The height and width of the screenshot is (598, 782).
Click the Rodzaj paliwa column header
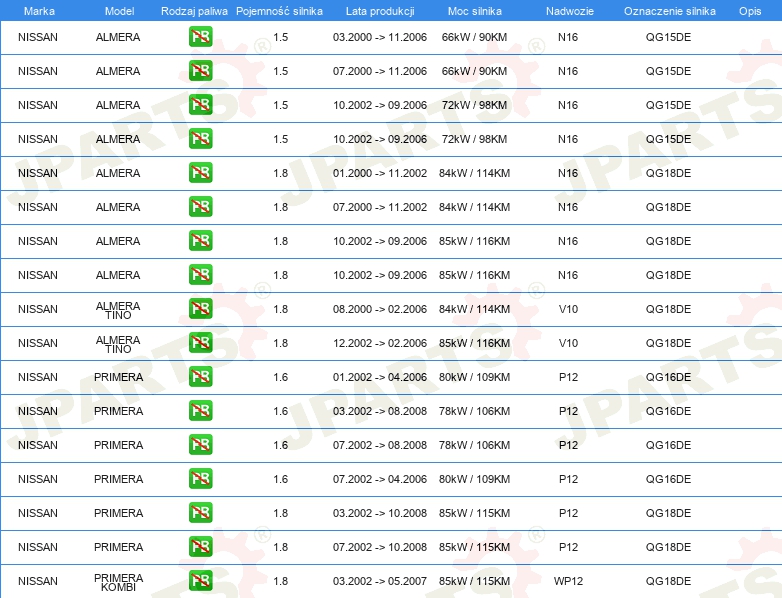tap(194, 11)
